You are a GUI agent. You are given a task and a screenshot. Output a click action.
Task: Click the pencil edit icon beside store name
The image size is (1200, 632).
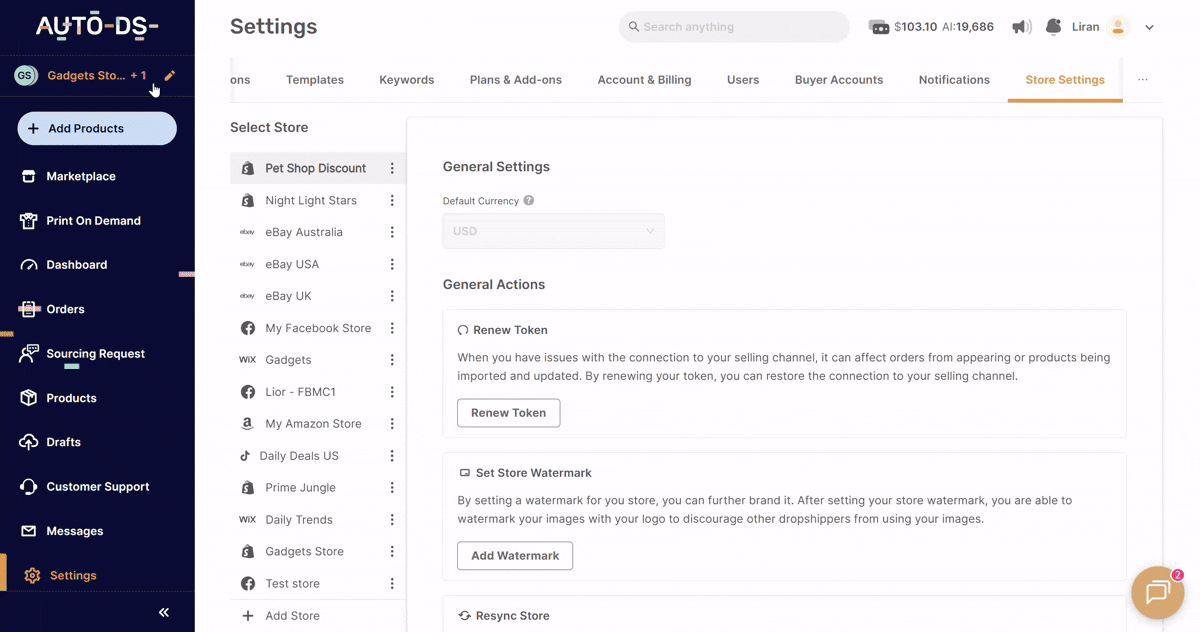pyautogui.click(x=170, y=76)
